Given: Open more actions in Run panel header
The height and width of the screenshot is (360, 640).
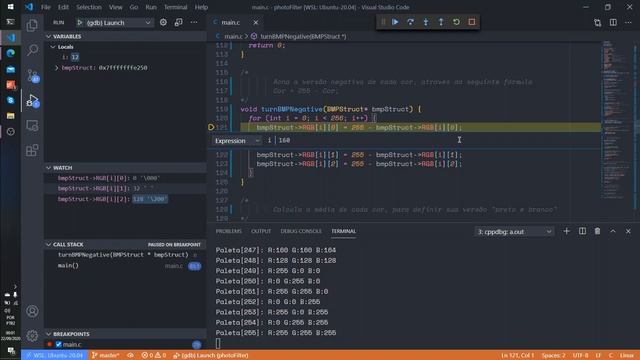Looking at the screenshot, I should click(194, 22).
